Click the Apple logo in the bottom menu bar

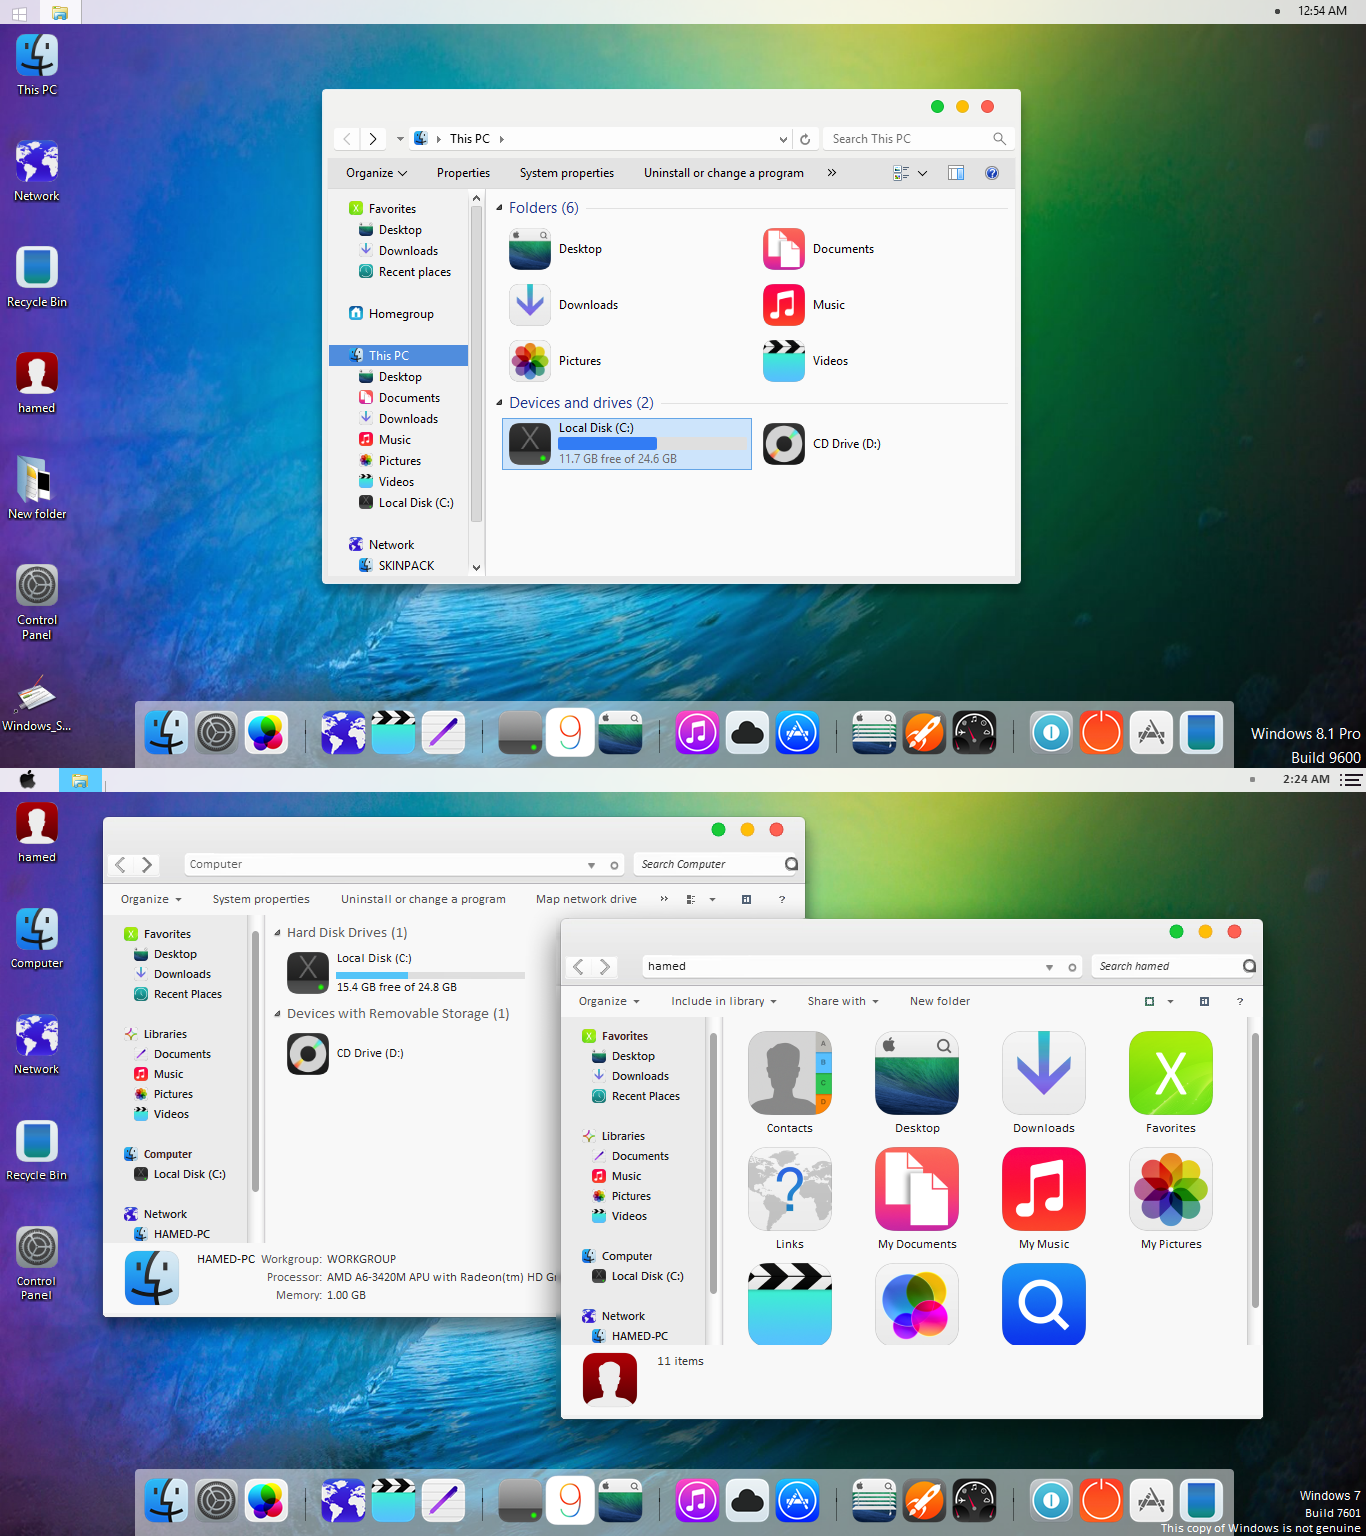pyautogui.click(x=28, y=779)
